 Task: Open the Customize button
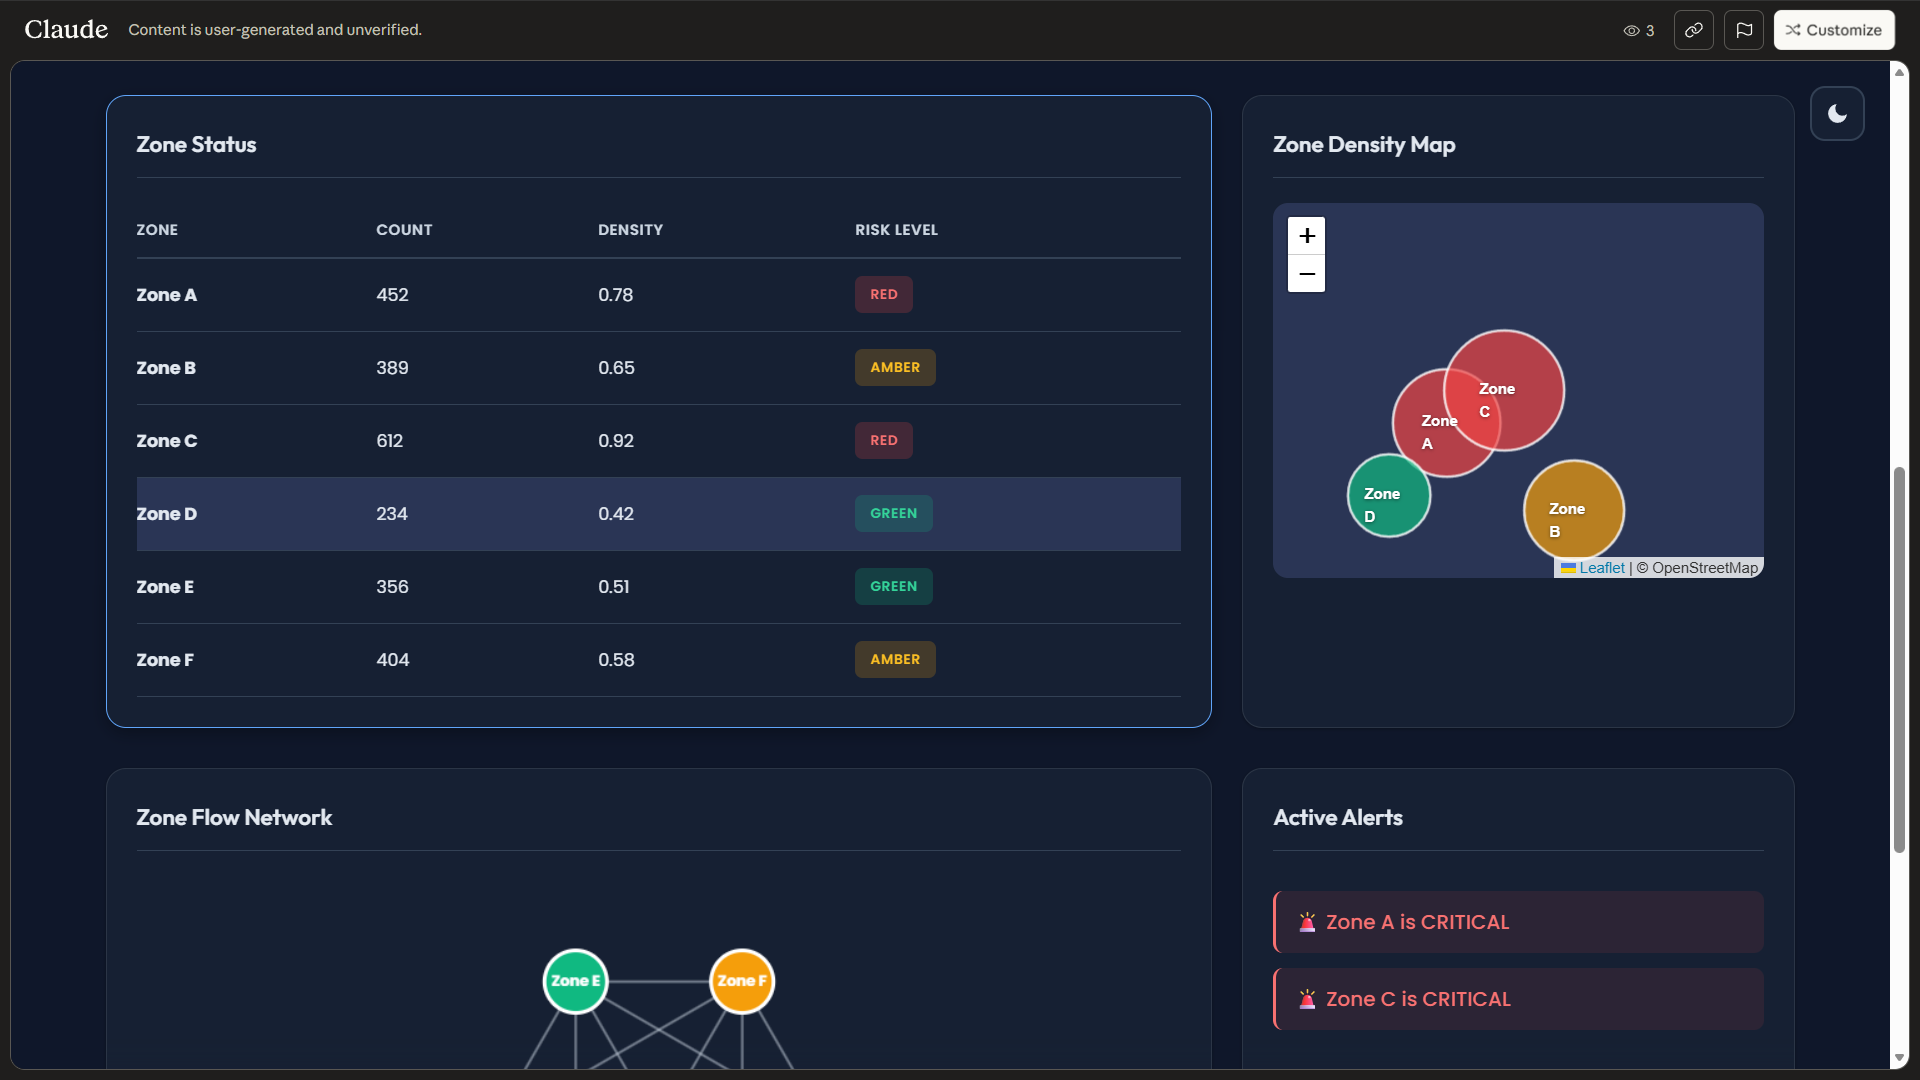coord(1833,30)
